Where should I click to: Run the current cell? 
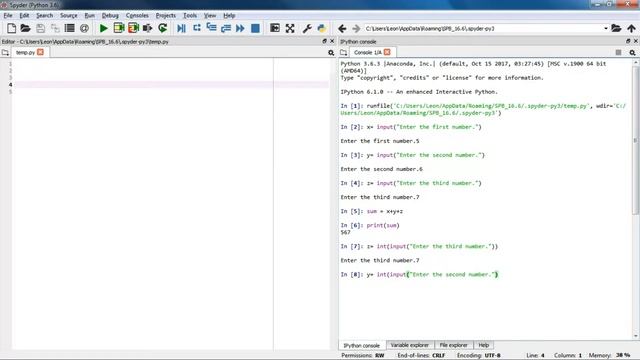point(119,28)
